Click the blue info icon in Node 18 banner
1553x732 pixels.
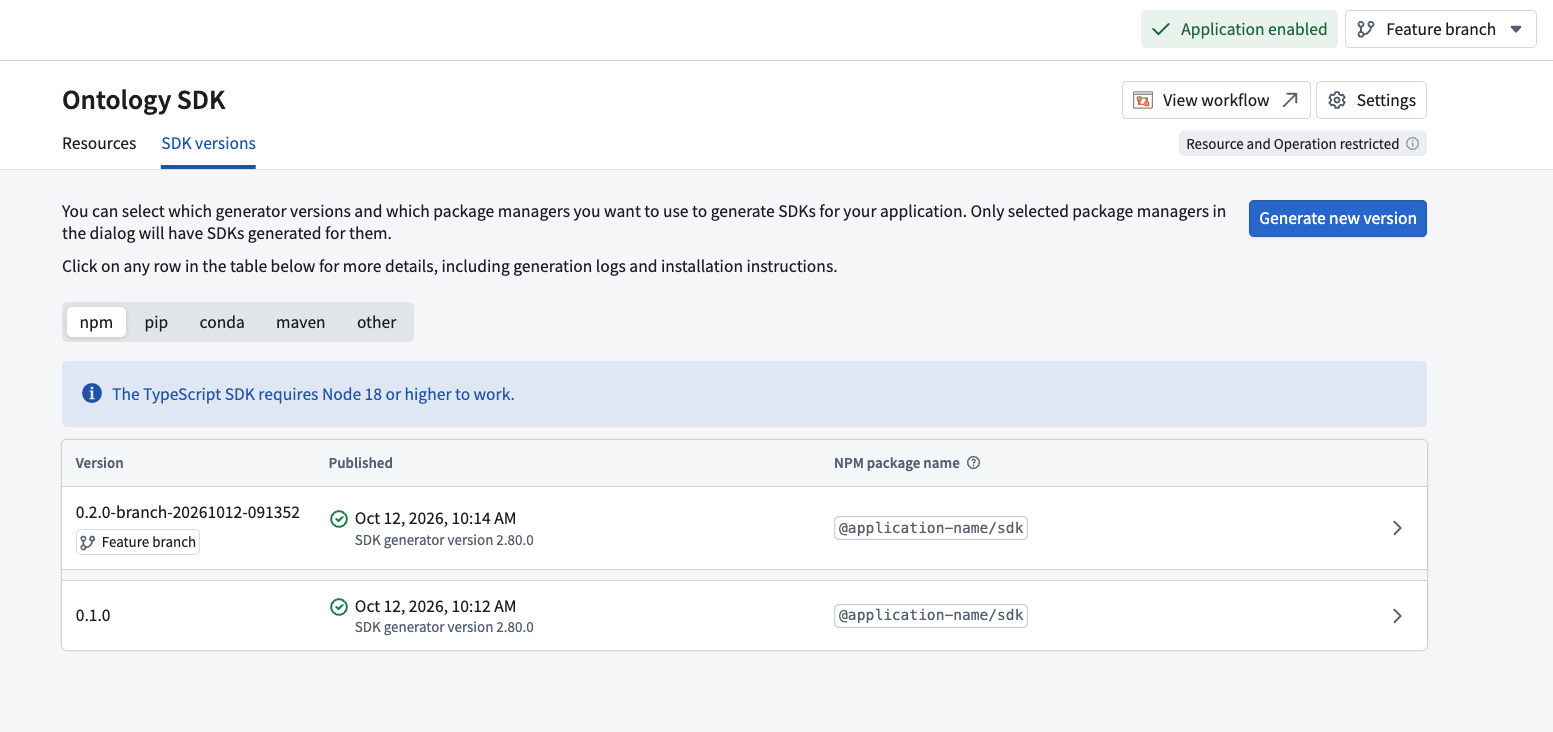(x=92, y=393)
